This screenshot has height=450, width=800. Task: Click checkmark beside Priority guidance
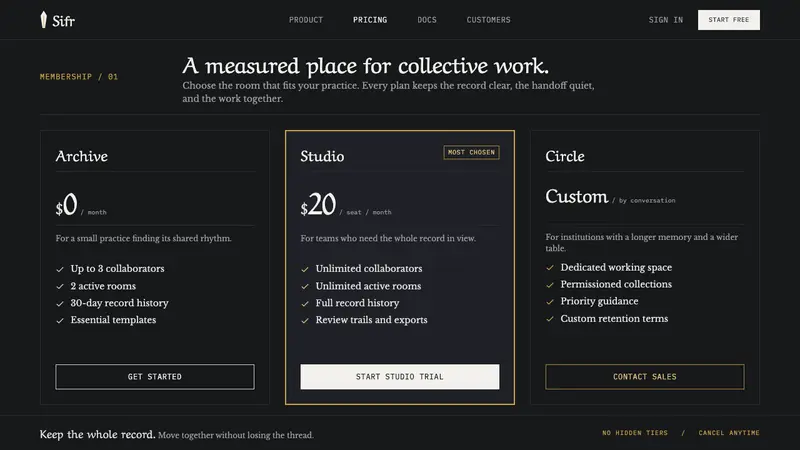549,302
